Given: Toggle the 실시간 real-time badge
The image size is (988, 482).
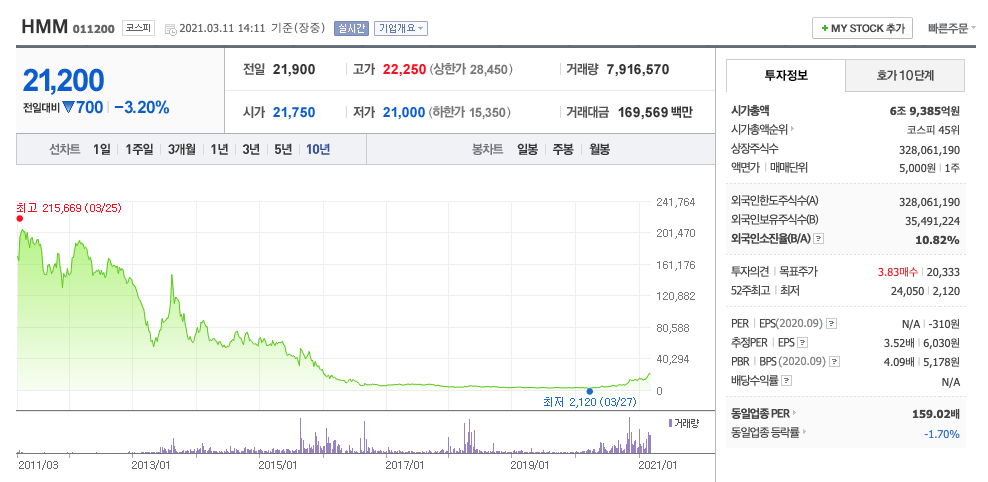Looking at the screenshot, I should pos(351,28).
